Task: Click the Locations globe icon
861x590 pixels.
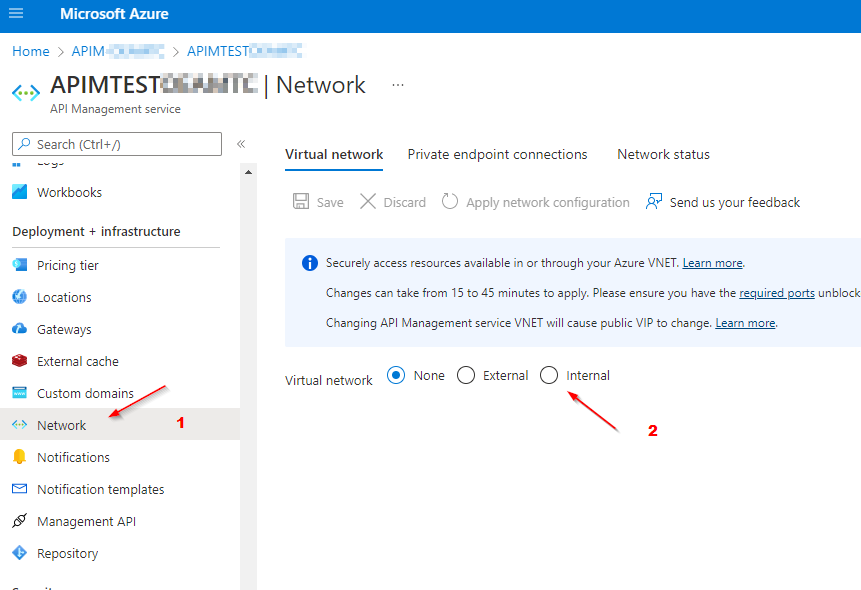Action: 19,297
